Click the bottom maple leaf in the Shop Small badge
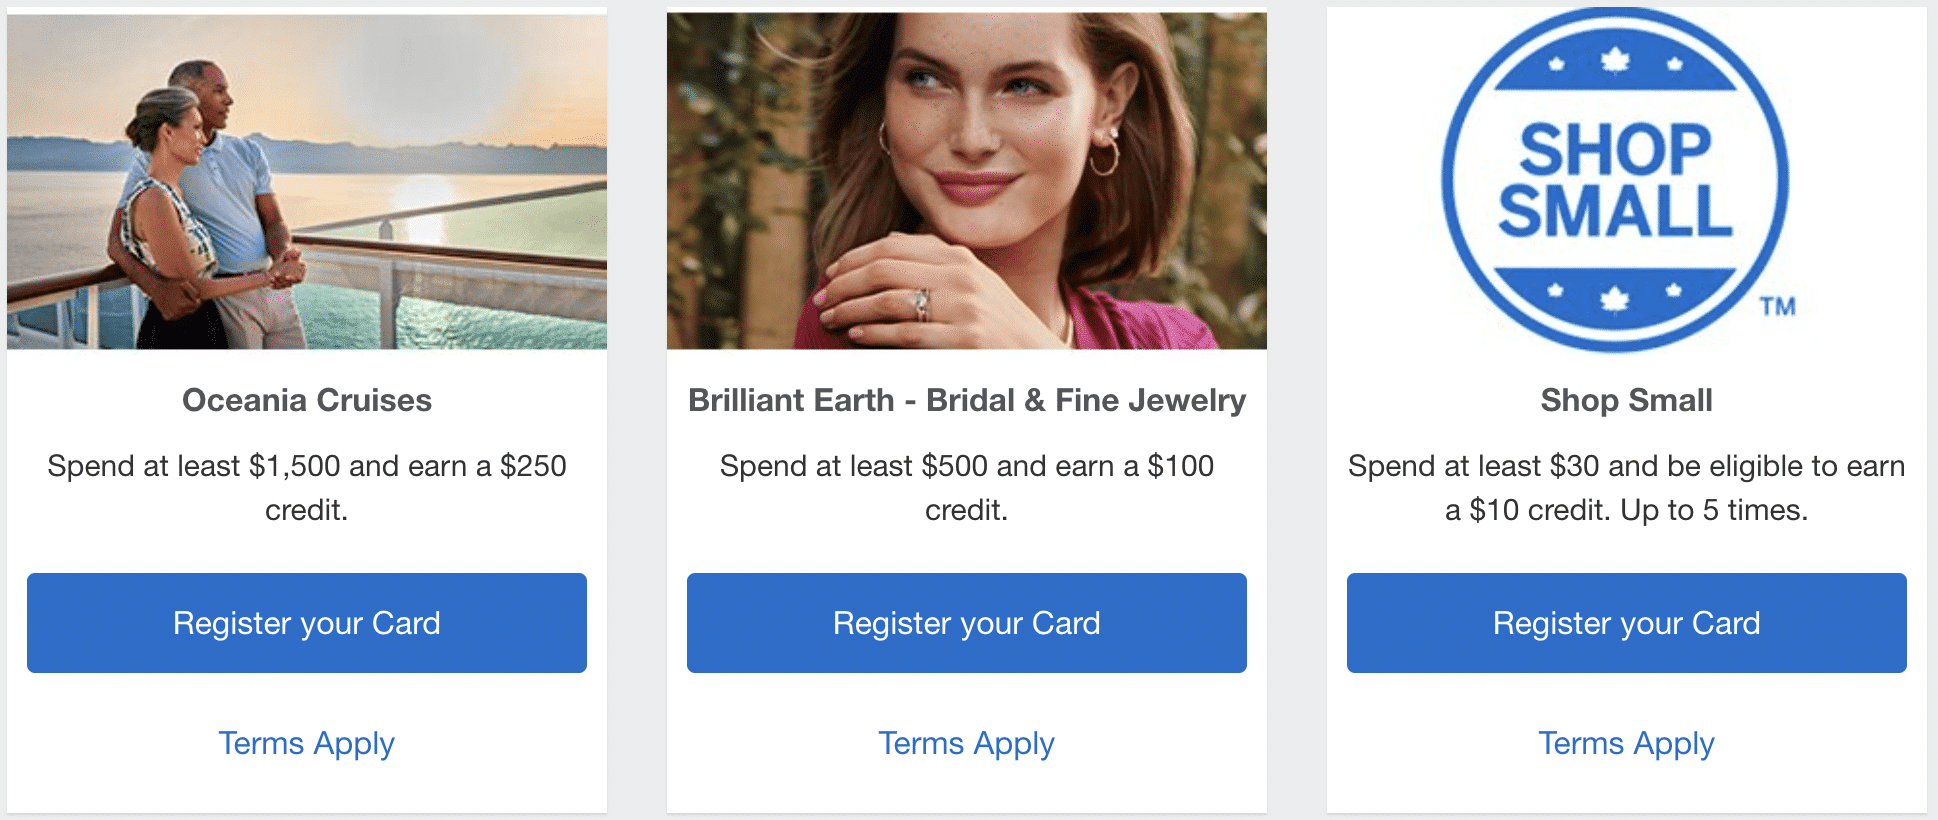 click(x=1614, y=298)
